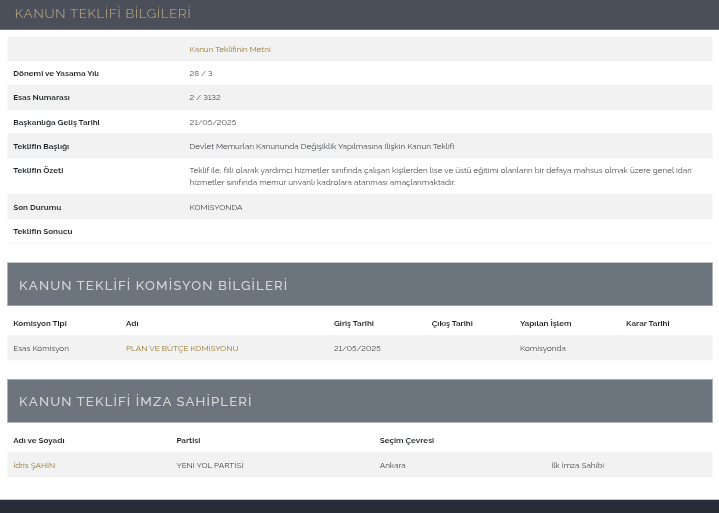The image size is (719, 513).
Task: Click the Son Durumu label
Action: click(x=37, y=208)
